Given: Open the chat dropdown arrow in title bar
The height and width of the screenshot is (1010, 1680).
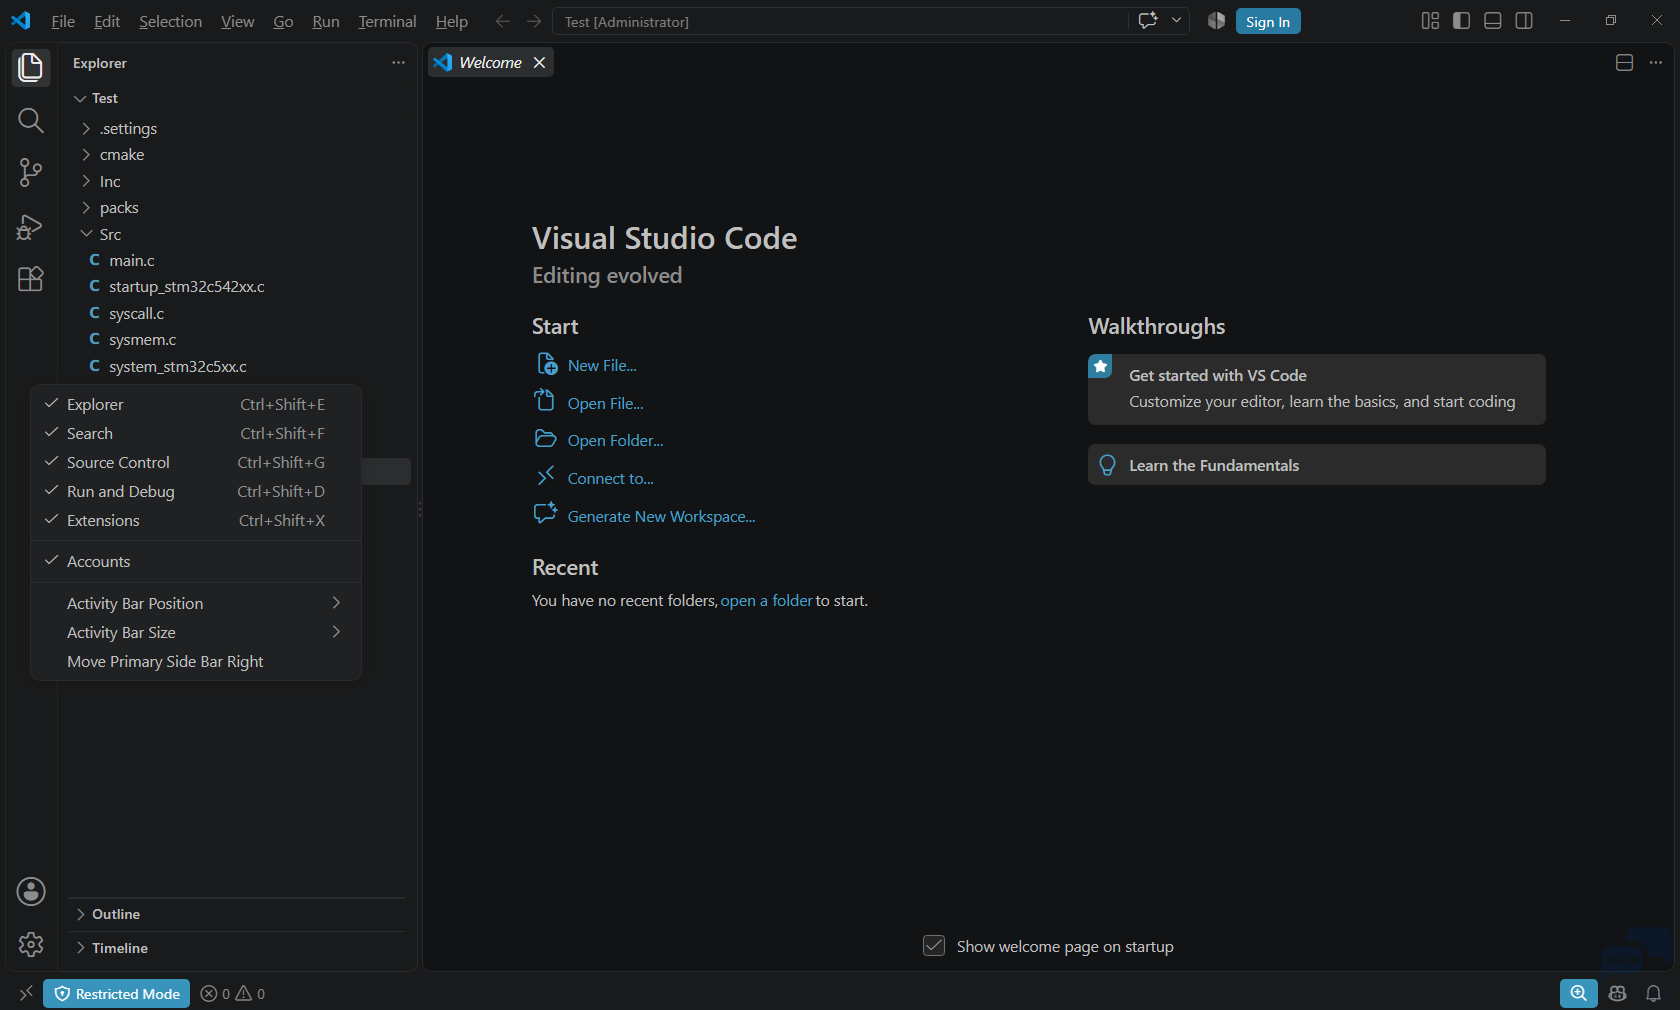Looking at the screenshot, I should pos(1176,21).
